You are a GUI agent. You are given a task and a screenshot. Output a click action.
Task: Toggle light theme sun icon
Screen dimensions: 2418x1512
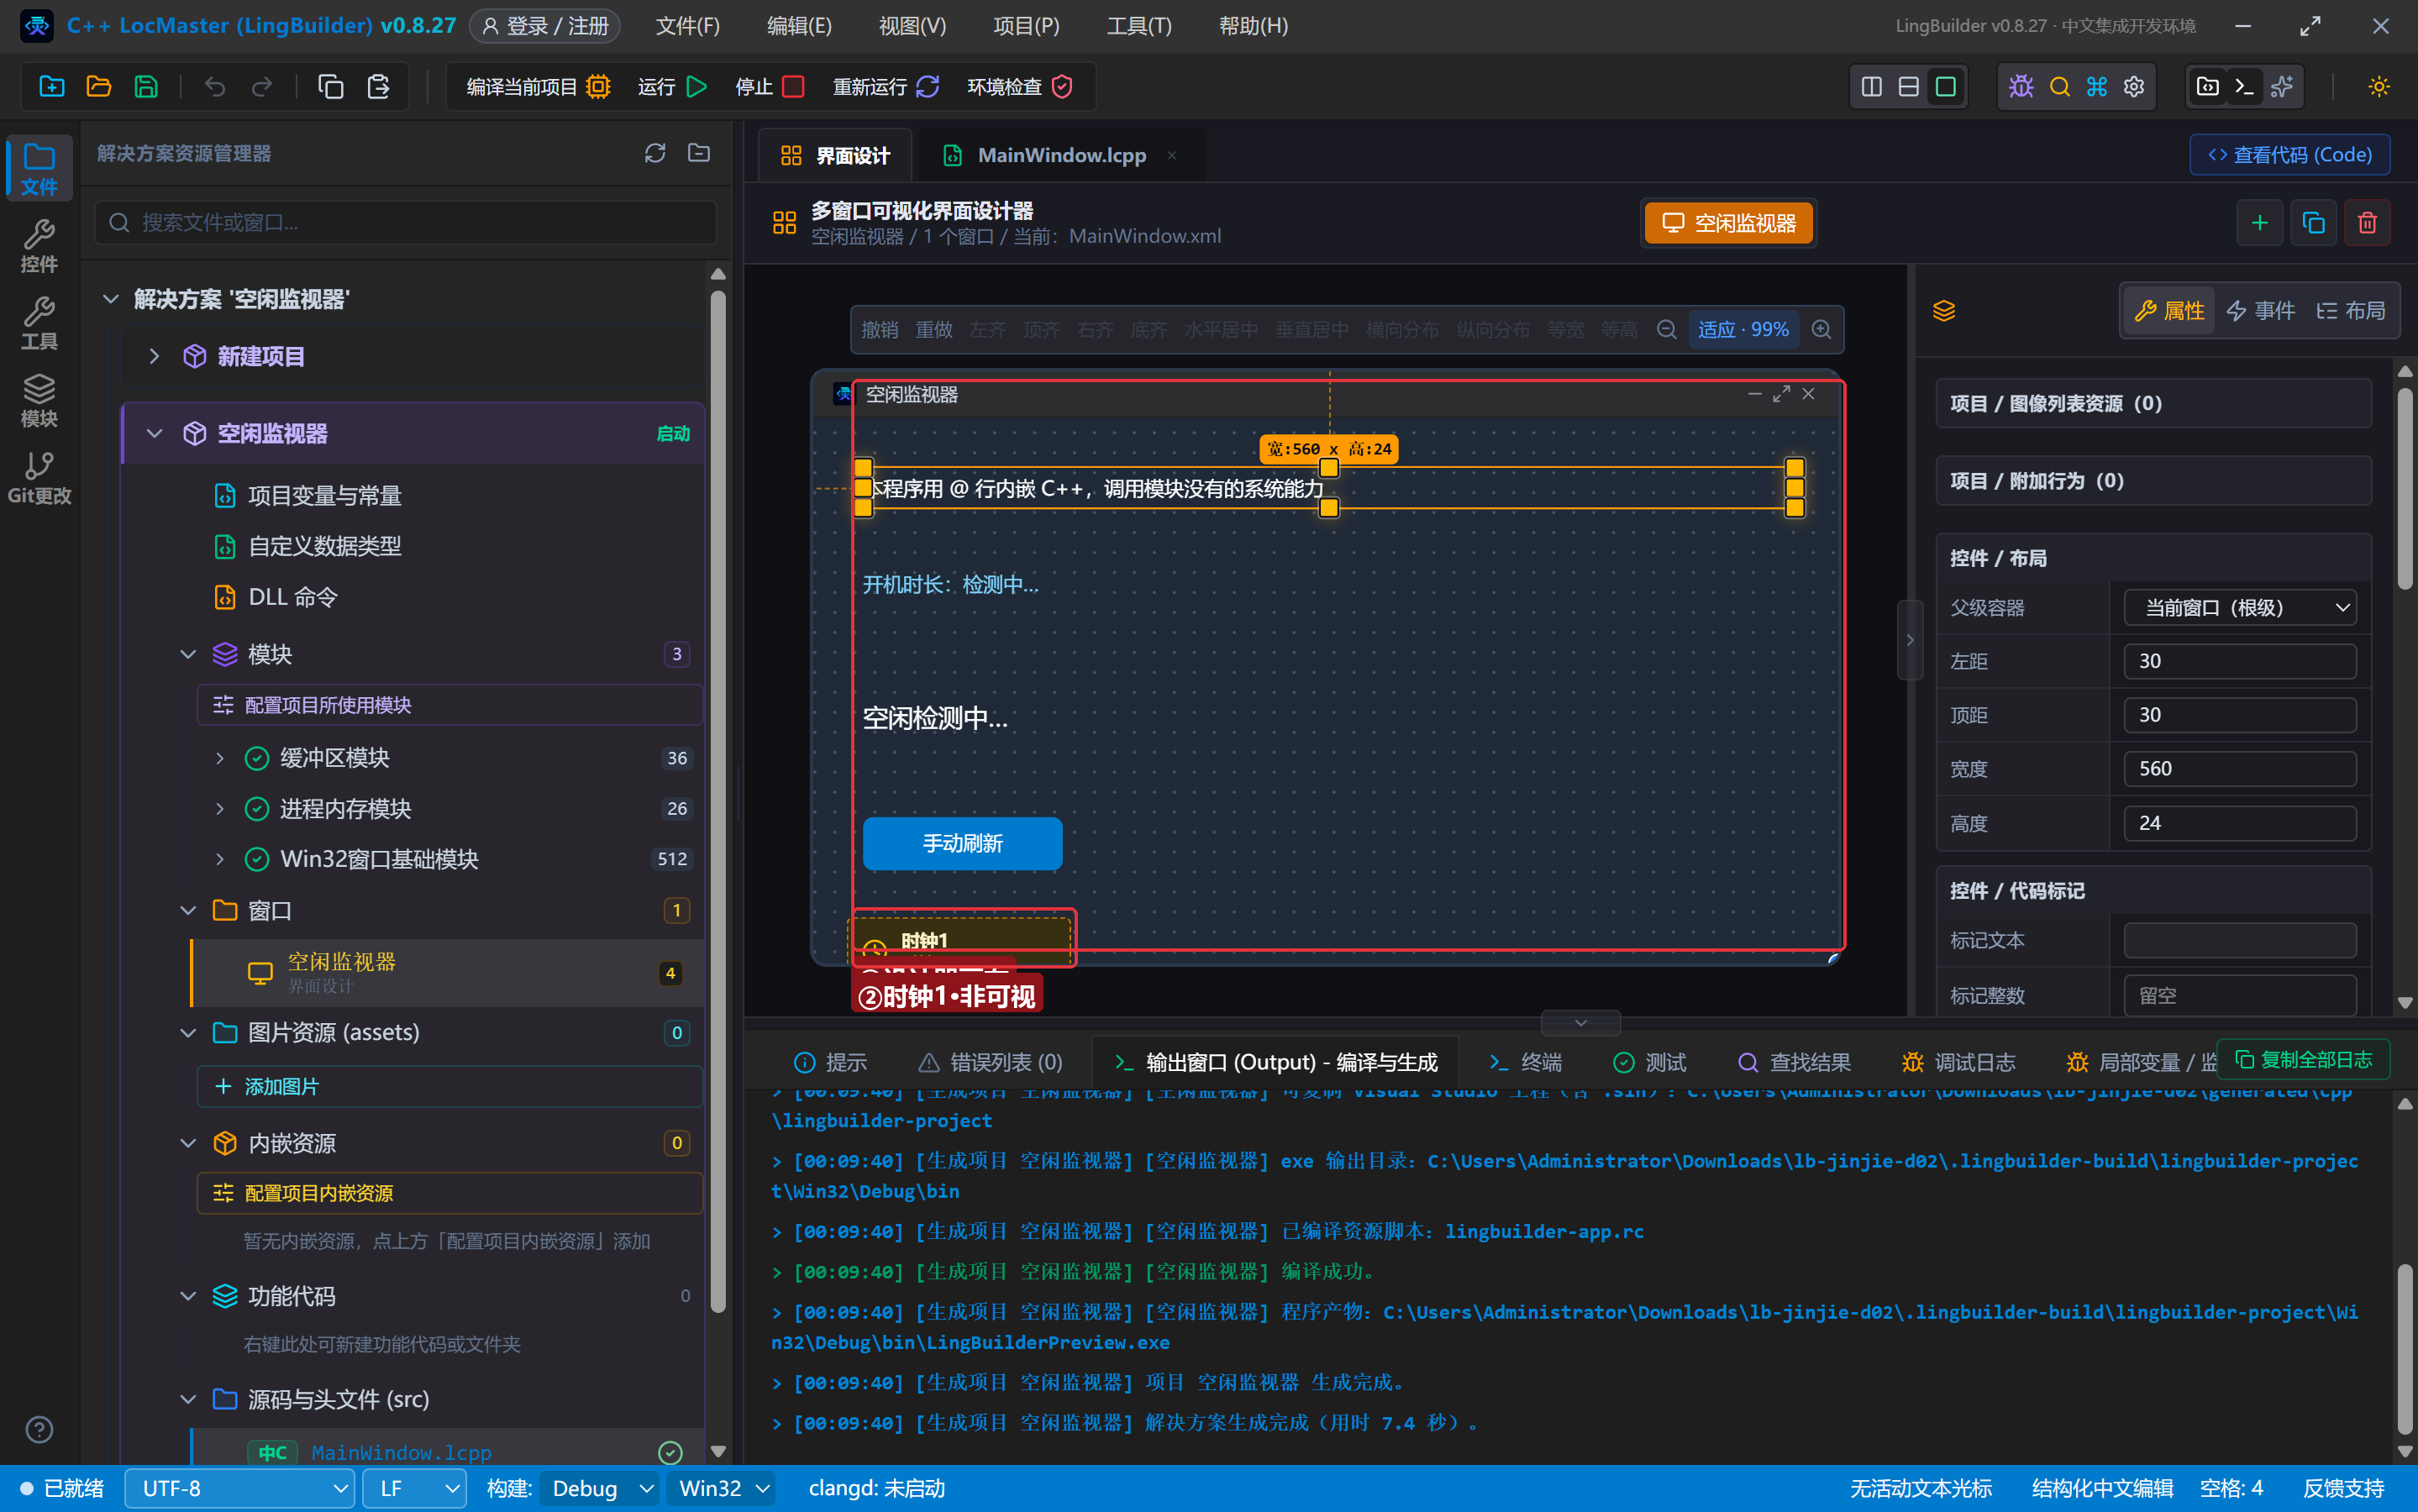point(2379,87)
